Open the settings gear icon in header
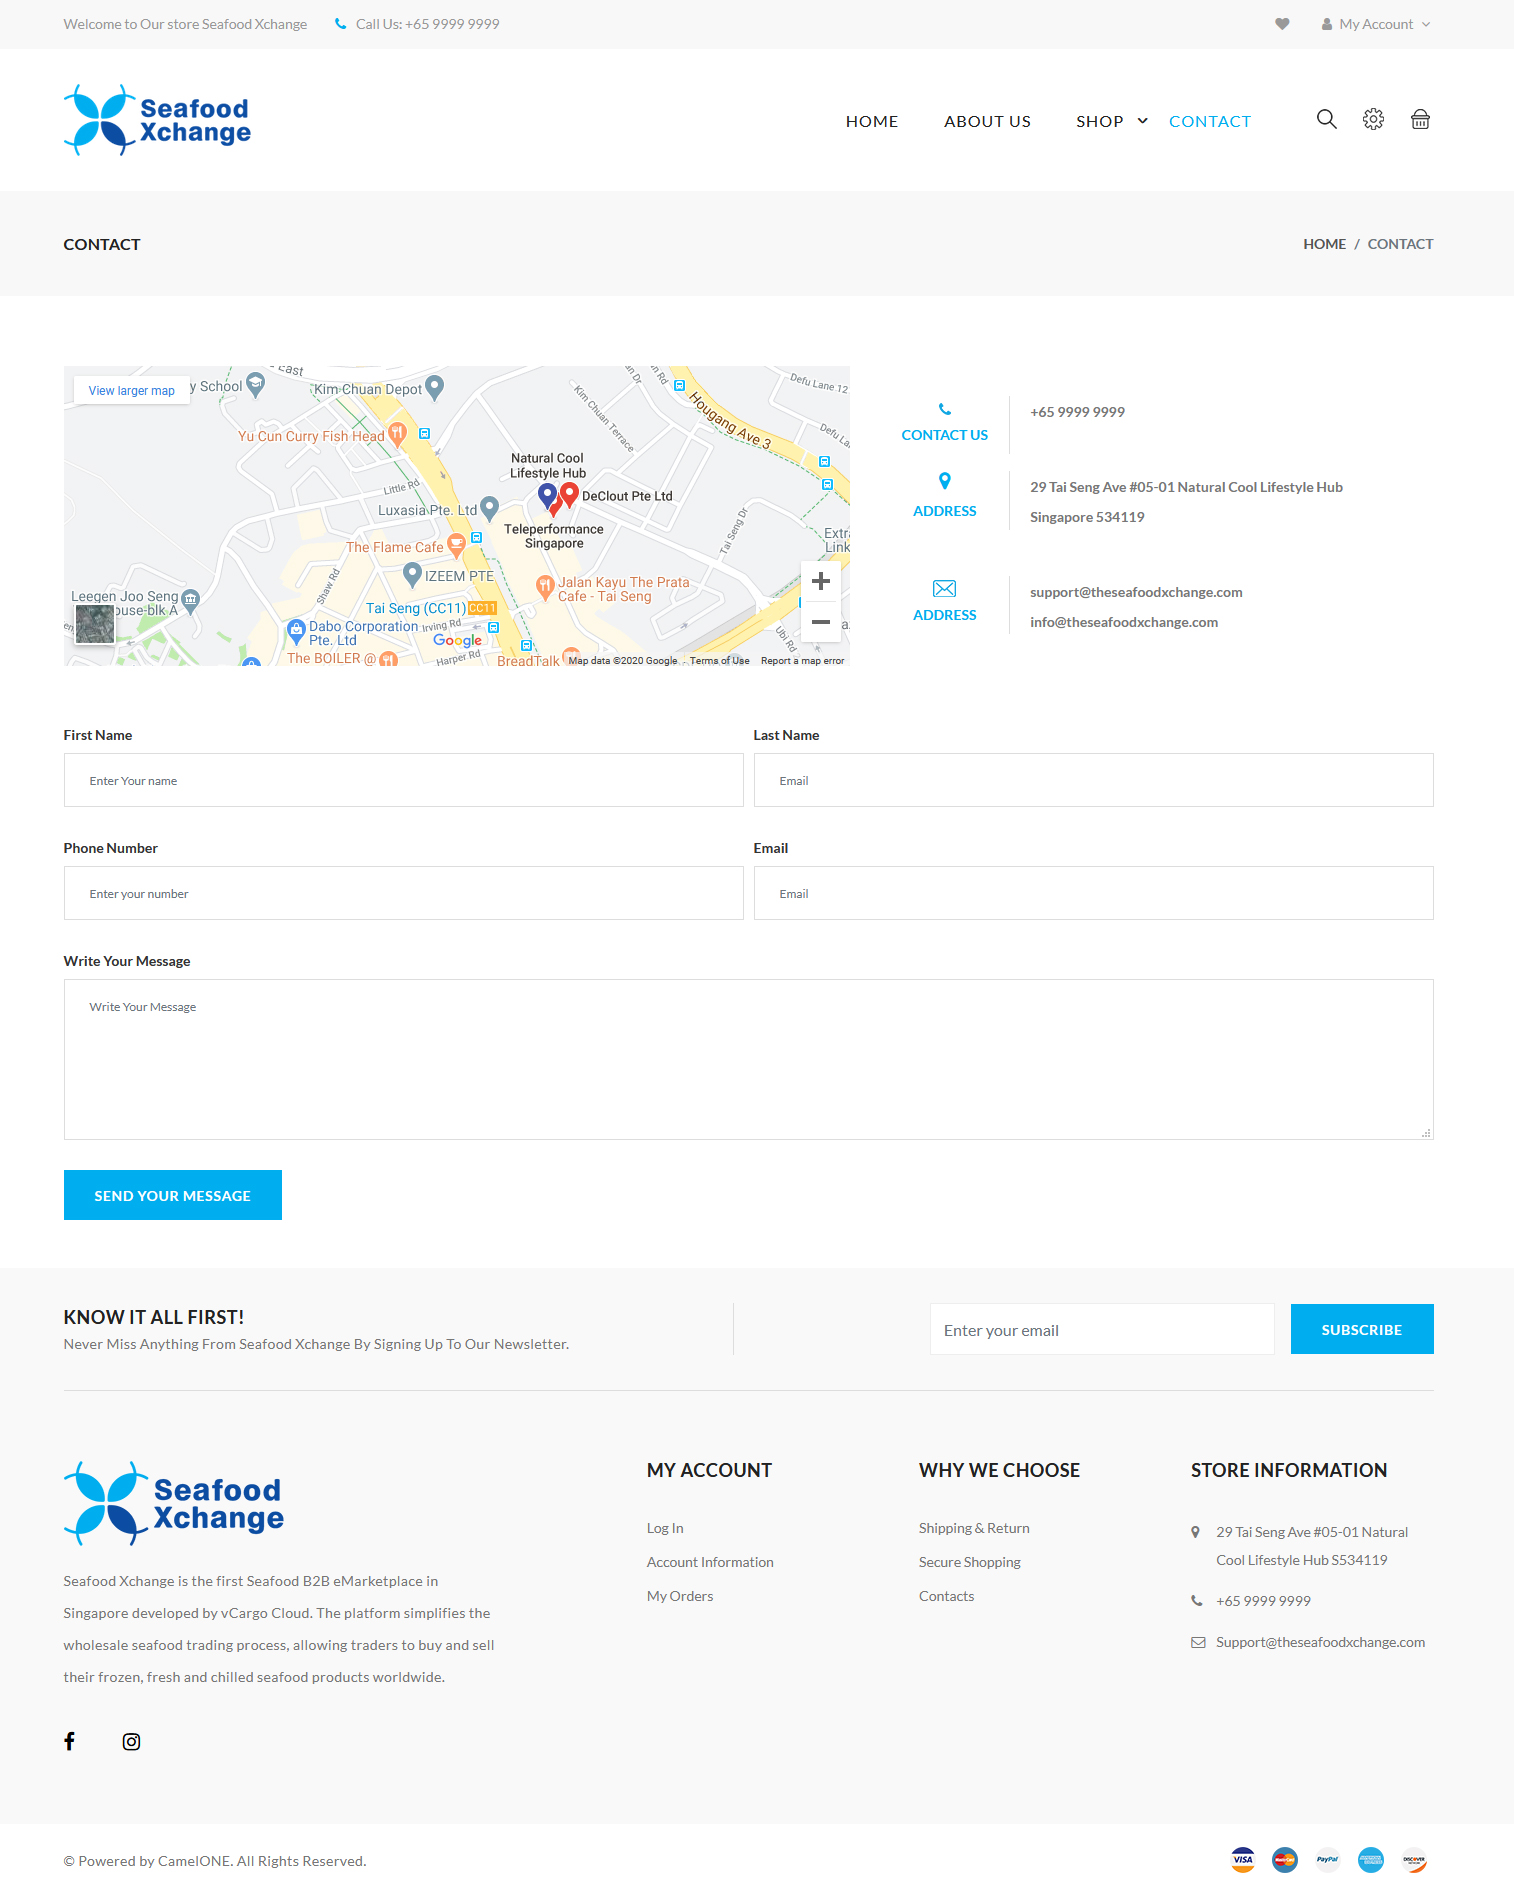Viewport: 1514px width, 1894px height. 1373,120
